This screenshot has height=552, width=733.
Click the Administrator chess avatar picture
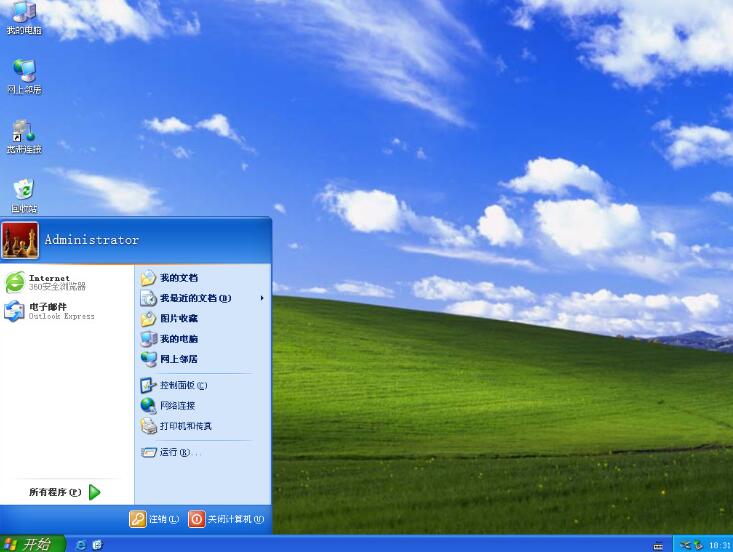click(x=20, y=240)
